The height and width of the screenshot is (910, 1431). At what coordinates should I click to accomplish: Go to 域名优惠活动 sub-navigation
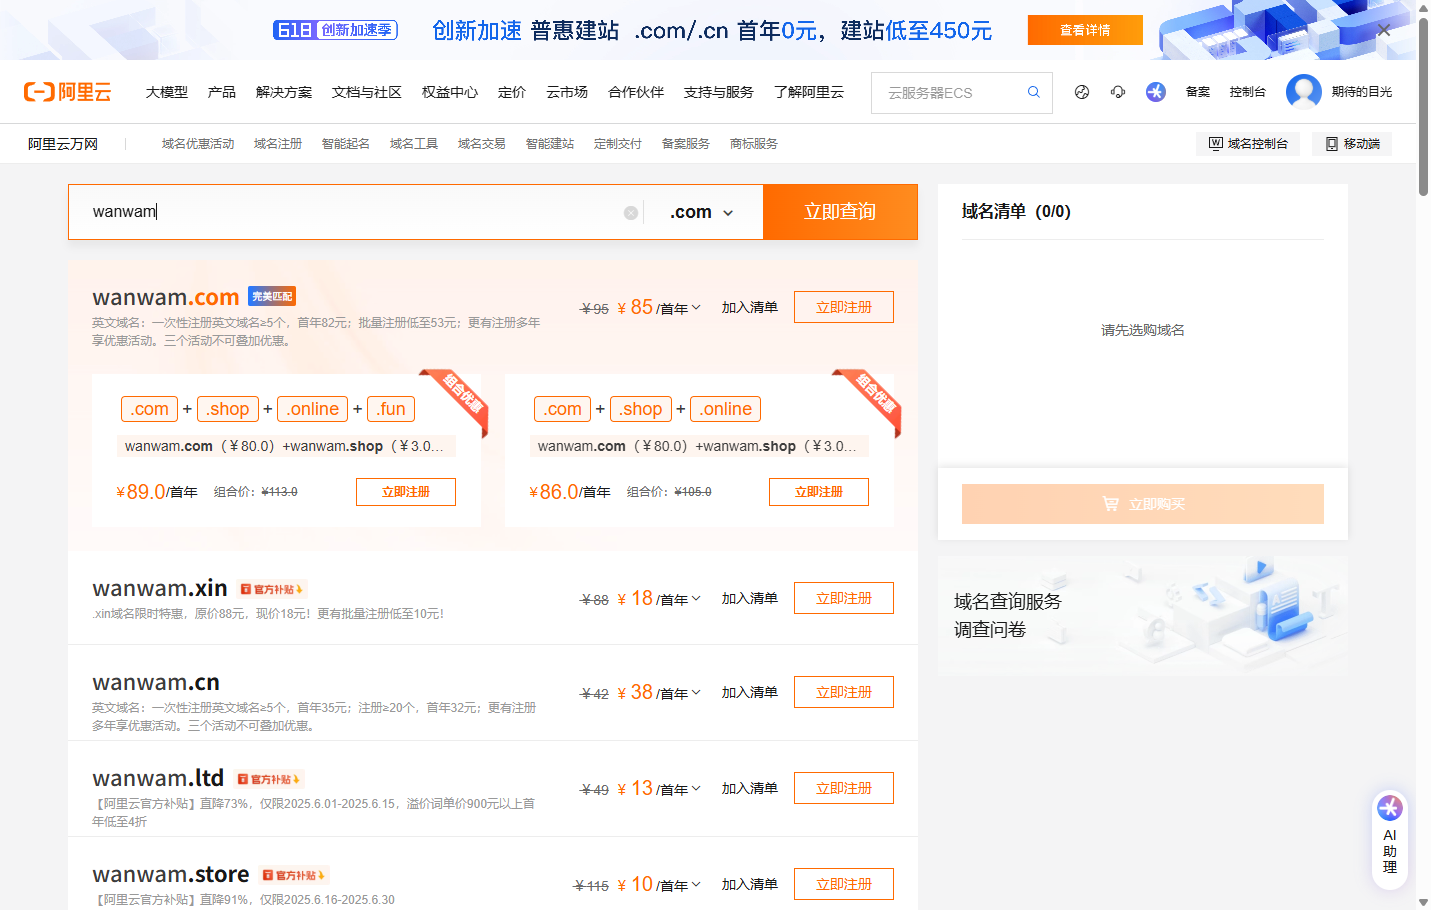198,144
